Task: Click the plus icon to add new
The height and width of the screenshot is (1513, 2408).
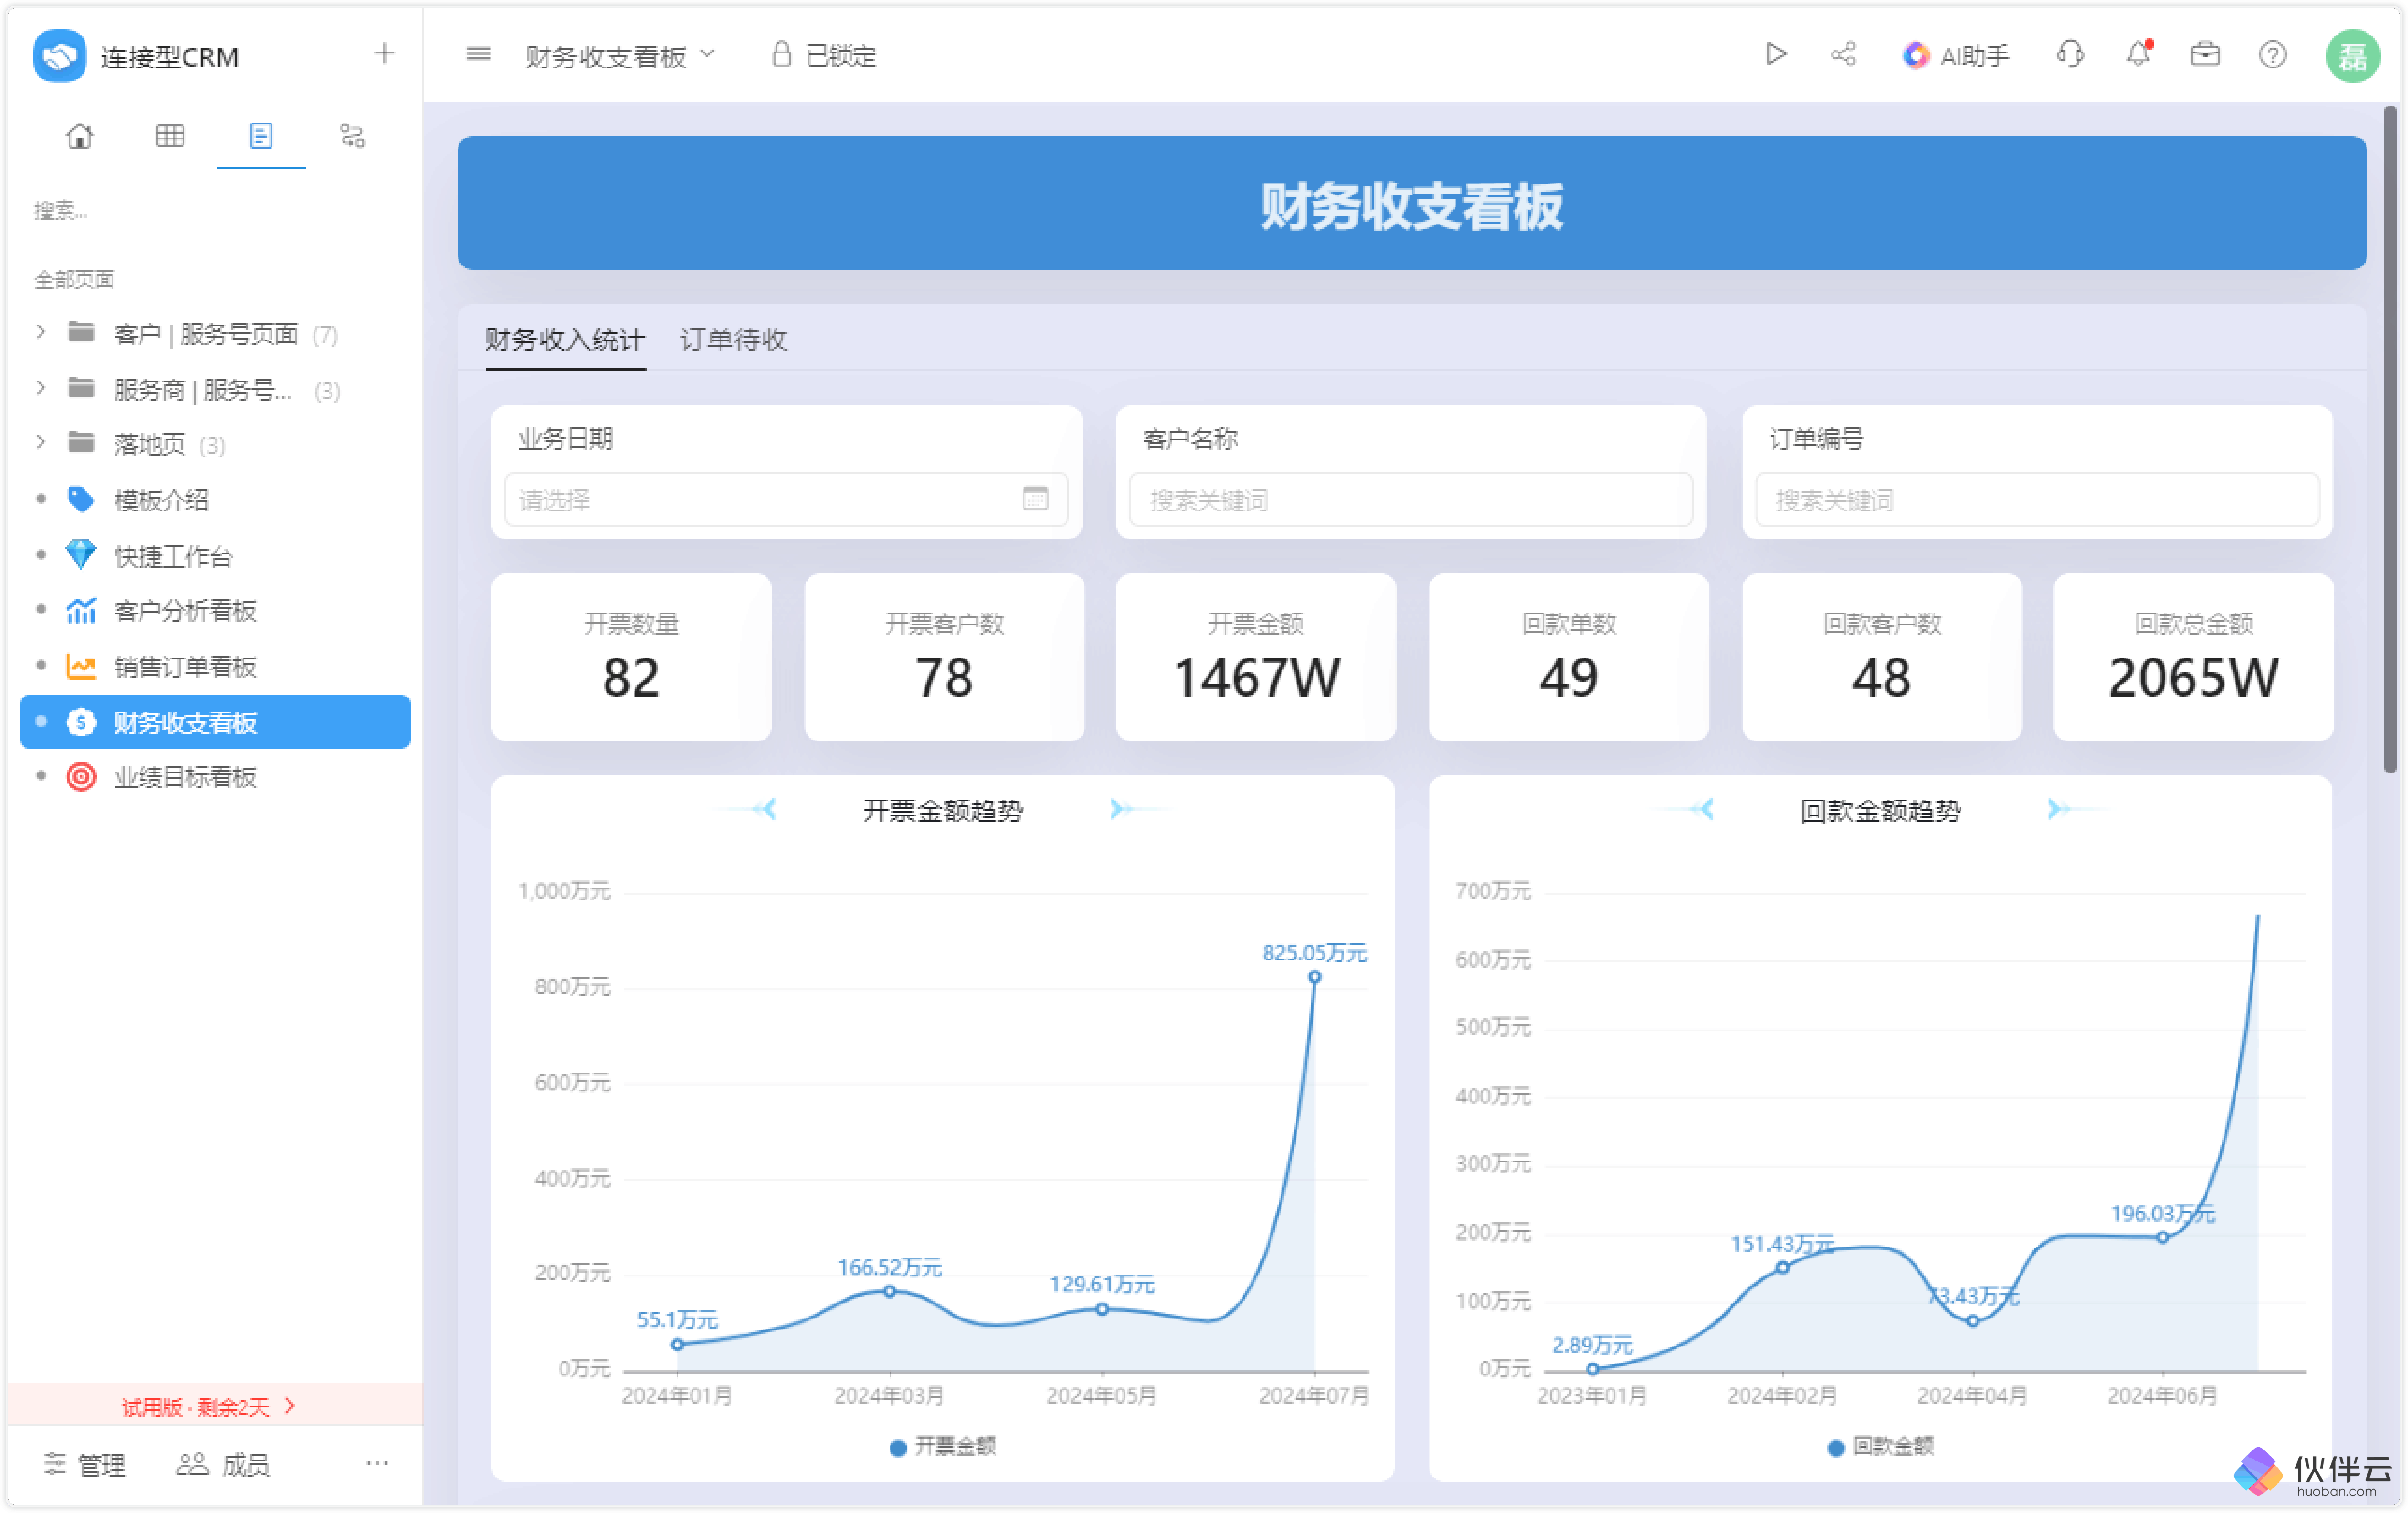Action: click(x=384, y=54)
